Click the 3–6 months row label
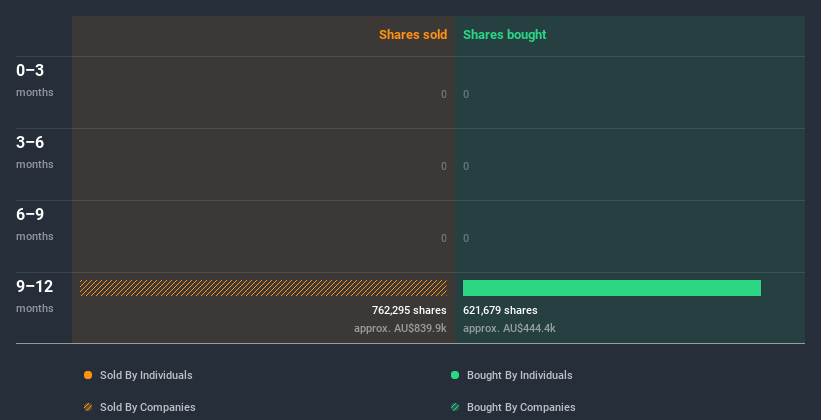Image resolution: width=821 pixels, height=420 pixels. pyautogui.click(x=35, y=152)
